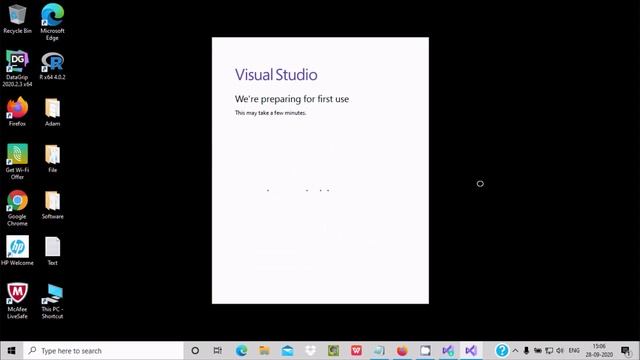640x360 pixels.
Task: Click the Visual Studio title text
Action: (x=276, y=75)
